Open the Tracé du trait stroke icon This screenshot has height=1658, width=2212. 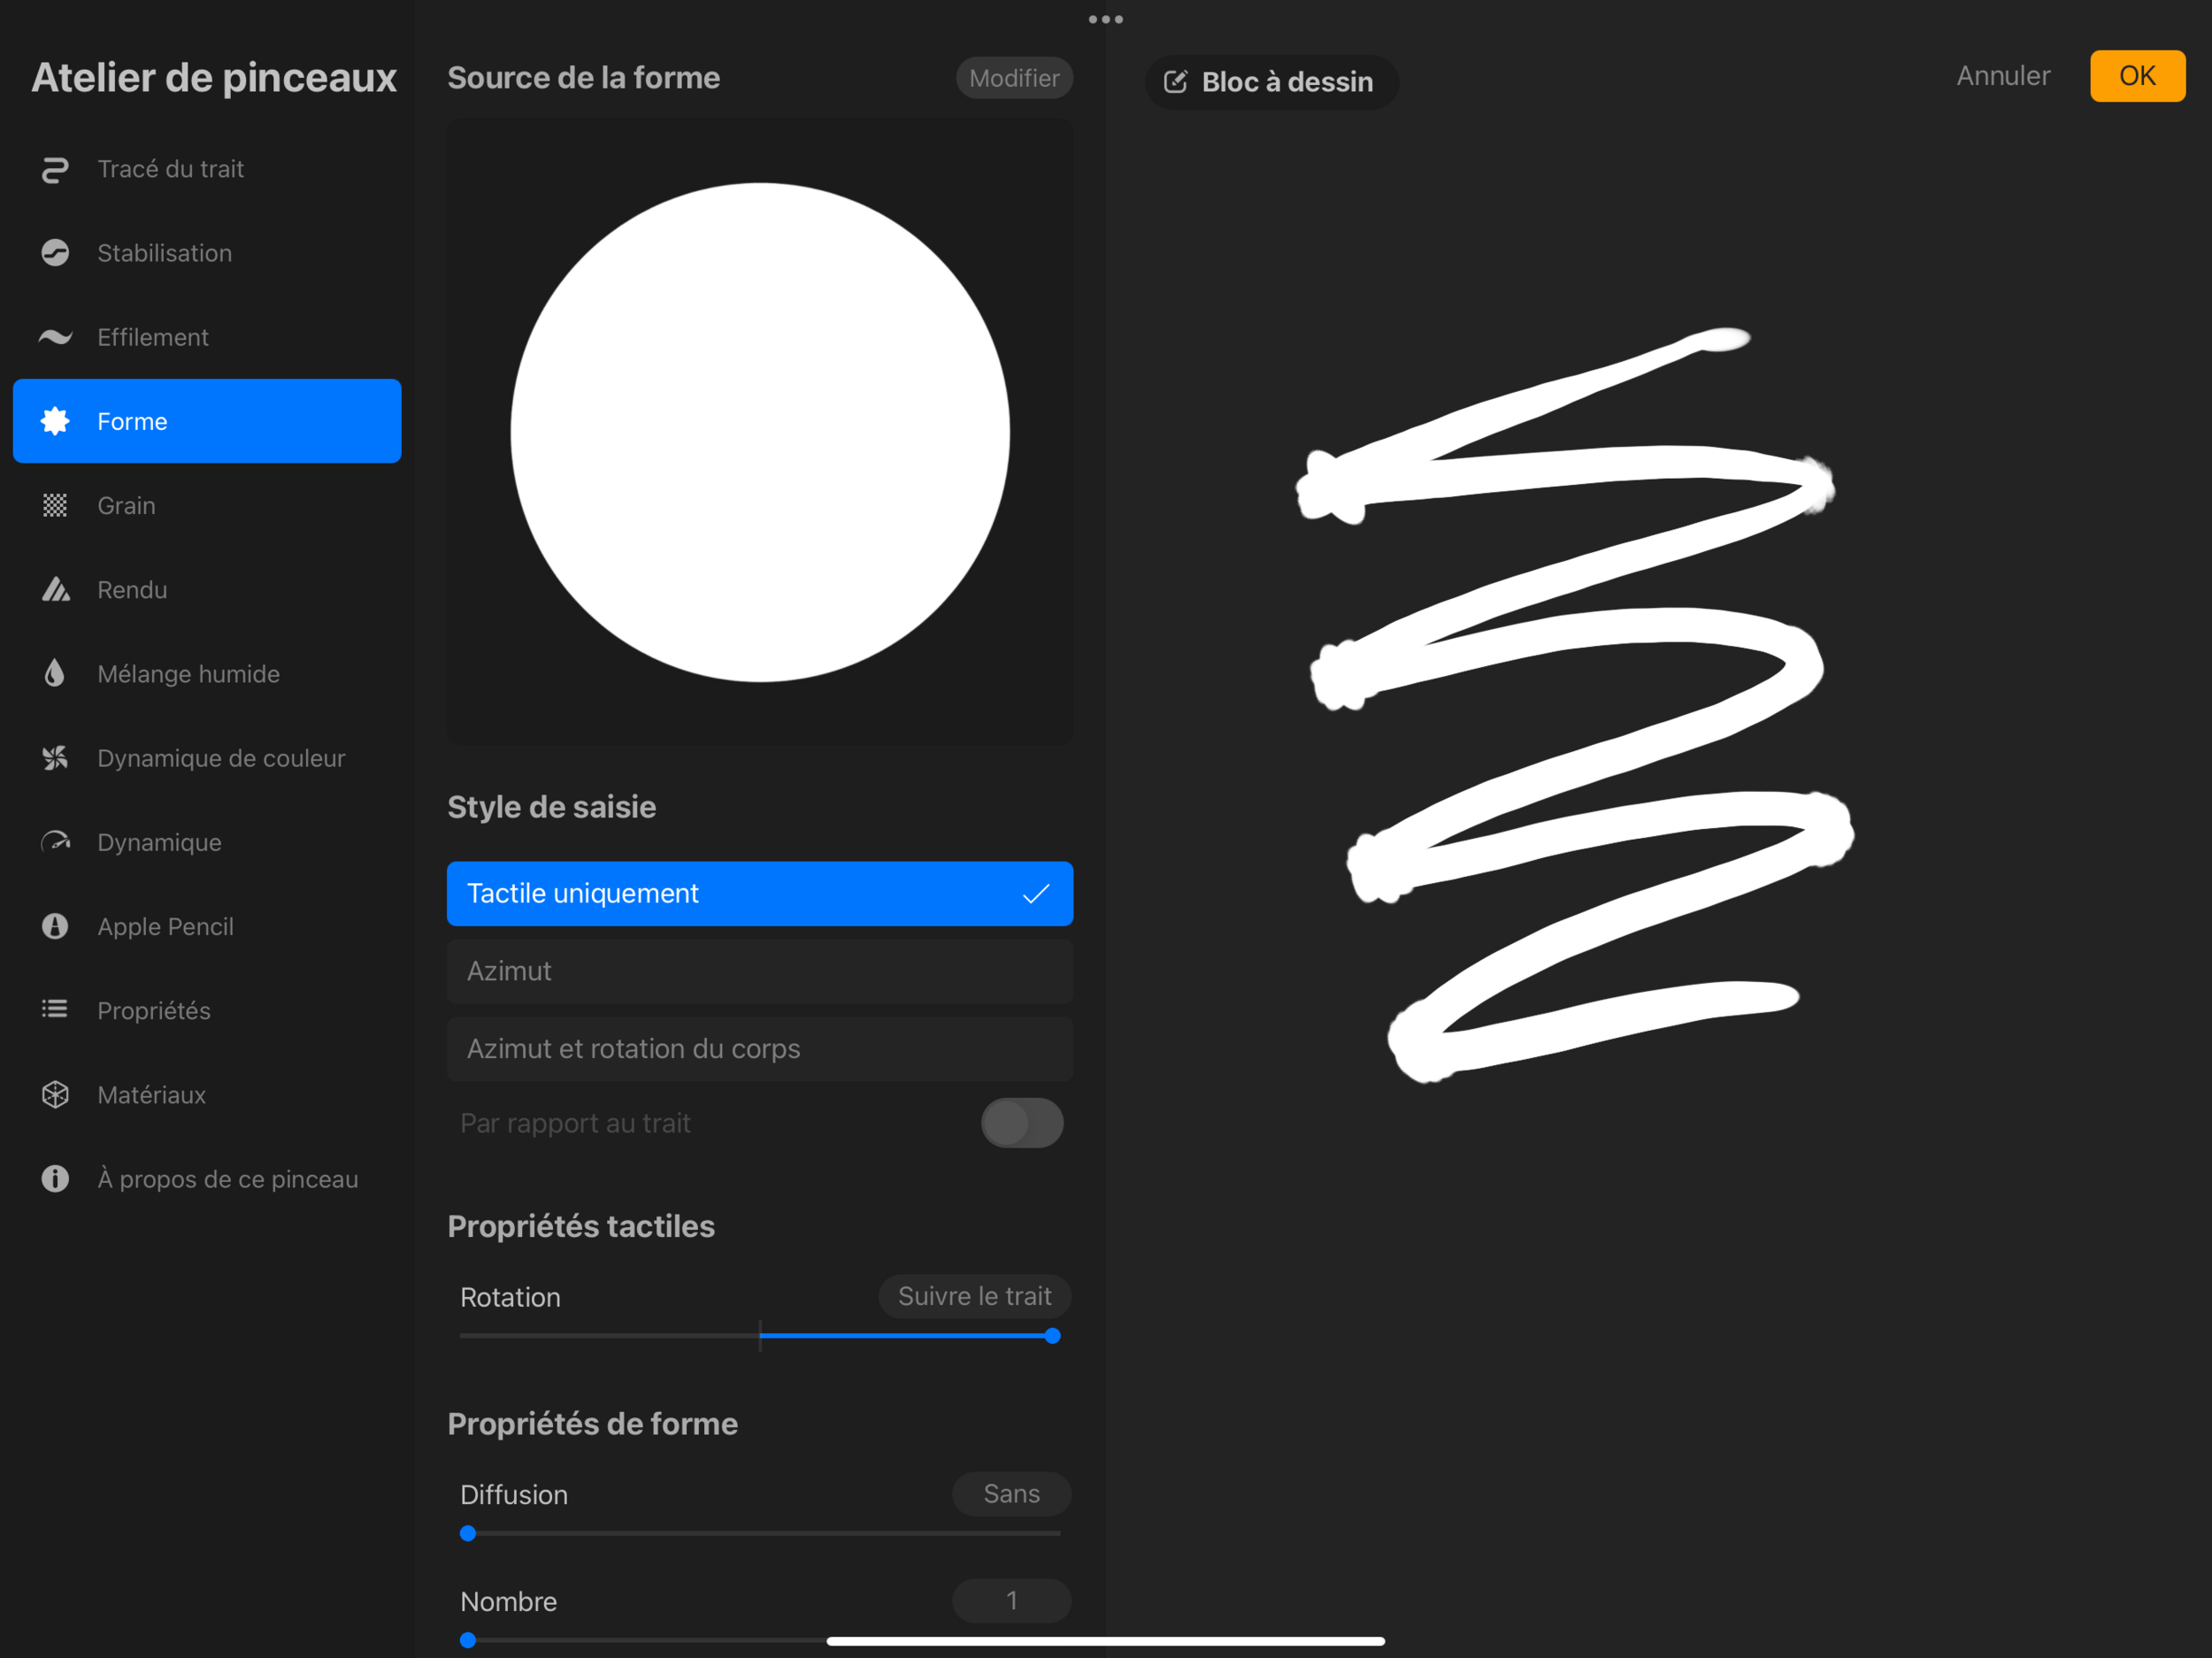point(55,170)
